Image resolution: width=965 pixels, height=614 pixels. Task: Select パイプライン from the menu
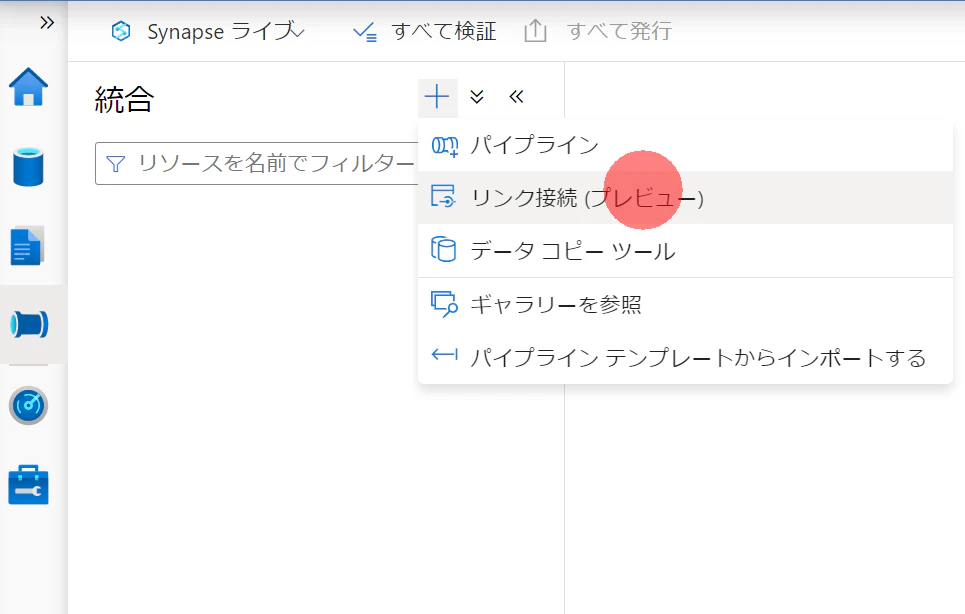pos(685,146)
